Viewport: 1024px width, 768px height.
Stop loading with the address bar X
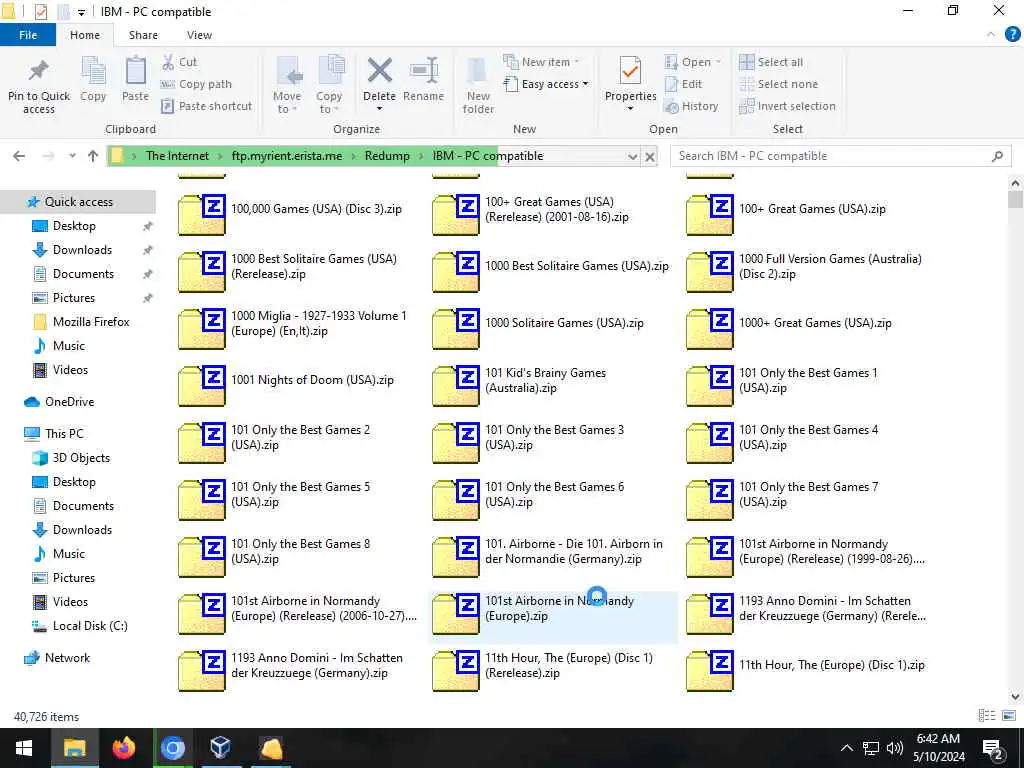click(x=650, y=157)
